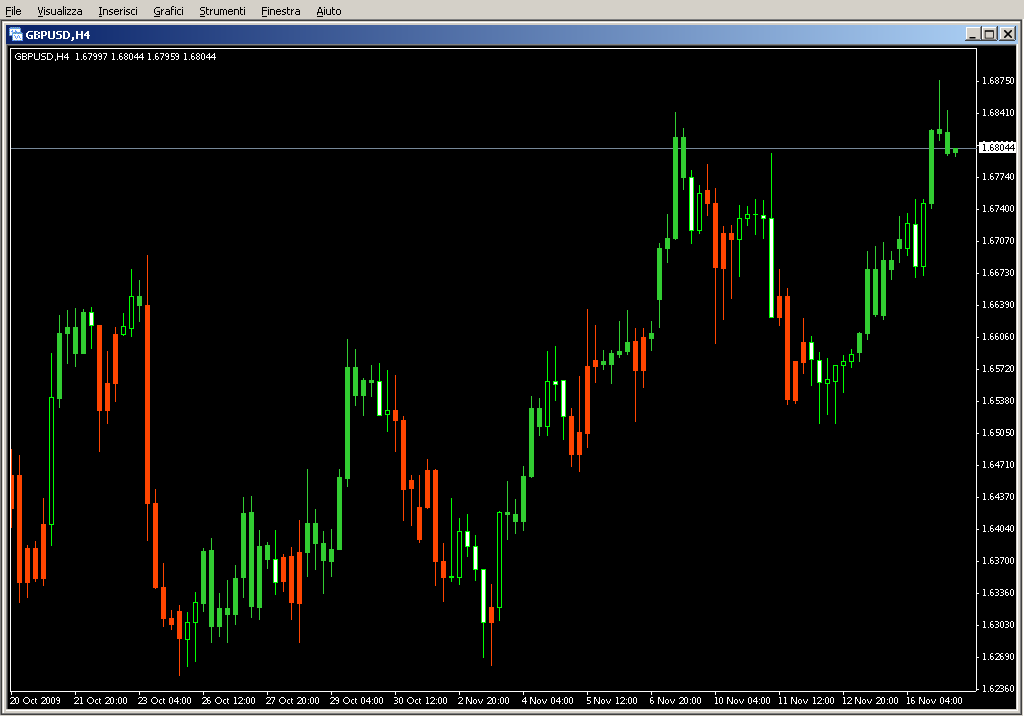
Task: Click the 26 Oct 12:00 time axis label
Action: [229, 701]
